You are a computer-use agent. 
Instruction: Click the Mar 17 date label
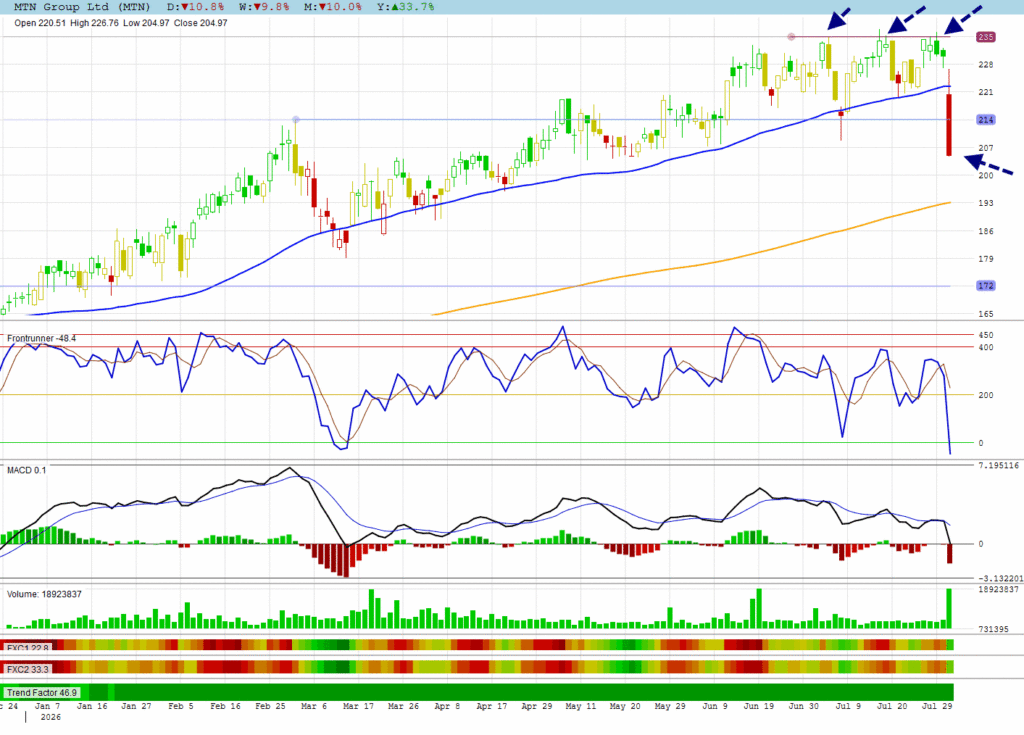pos(359,706)
